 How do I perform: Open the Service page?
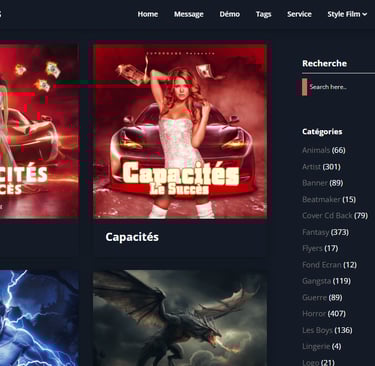(x=299, y=14)
